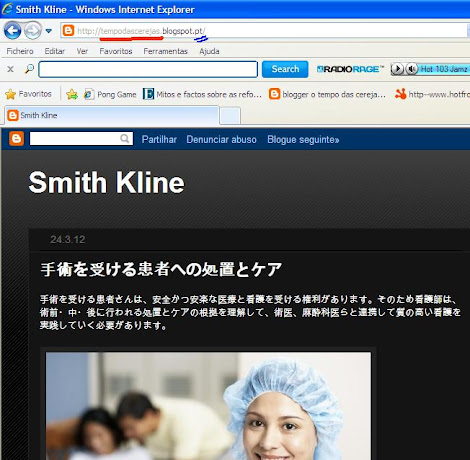Go to Blogue seguinte link

[303, 139]
